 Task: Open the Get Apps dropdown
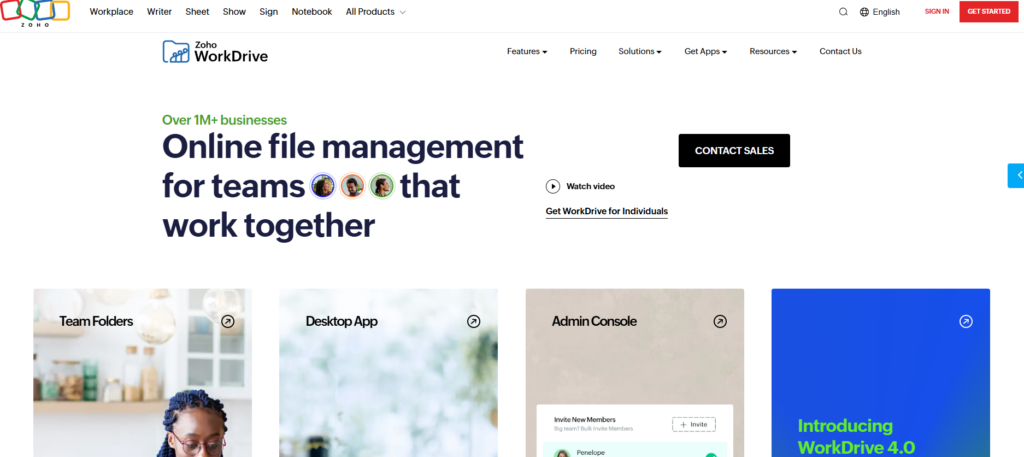706,52
